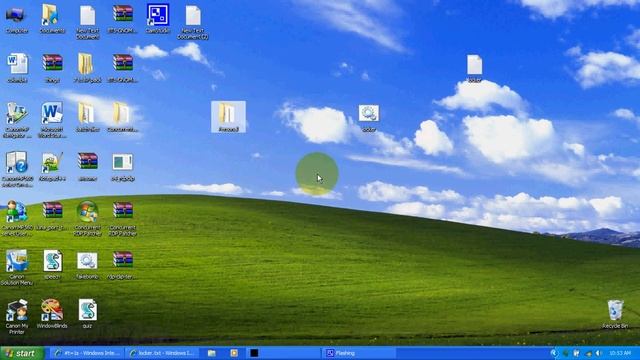This screenshot has height=360, width=640.
Task: Select the Canon My Printer shortcut
Action: pyautogui.click(x=16, y=317)
